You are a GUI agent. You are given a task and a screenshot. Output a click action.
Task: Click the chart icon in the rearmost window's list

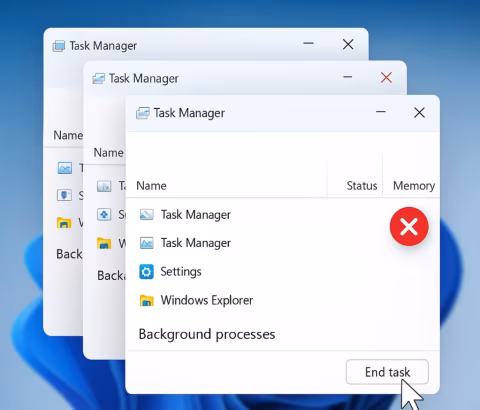click(64, 168)
